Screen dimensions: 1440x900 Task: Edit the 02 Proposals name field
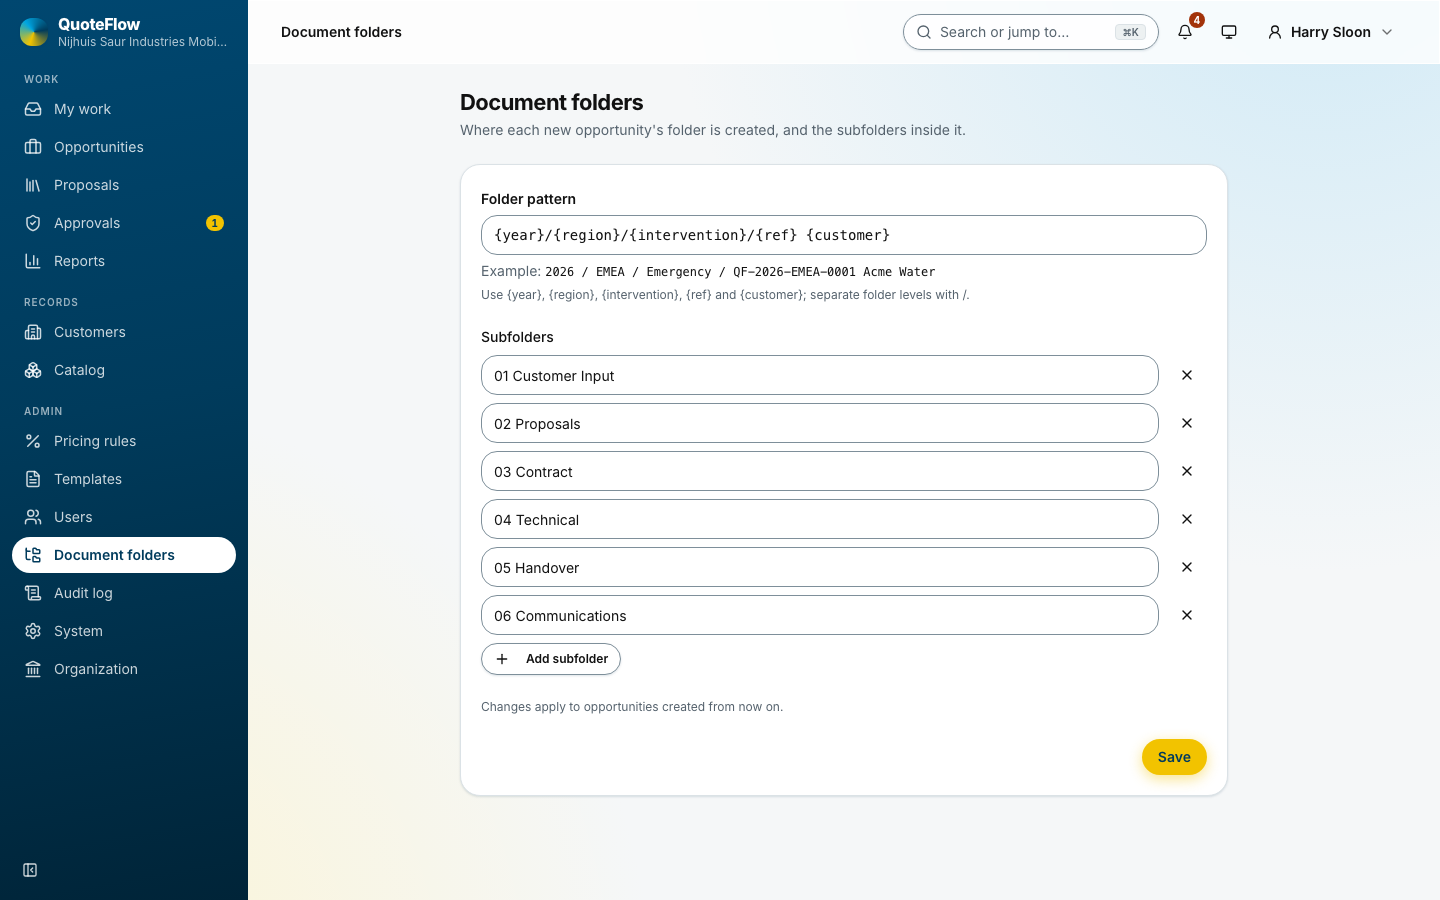(x=820, y=423)
